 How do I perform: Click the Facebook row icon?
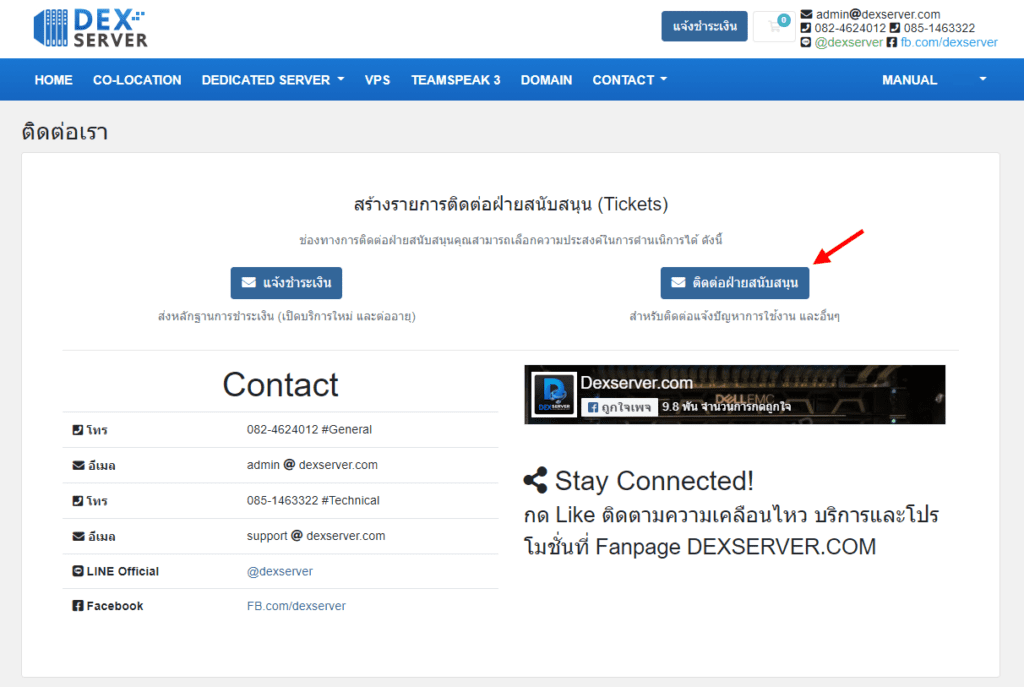(x=78, y=606)
